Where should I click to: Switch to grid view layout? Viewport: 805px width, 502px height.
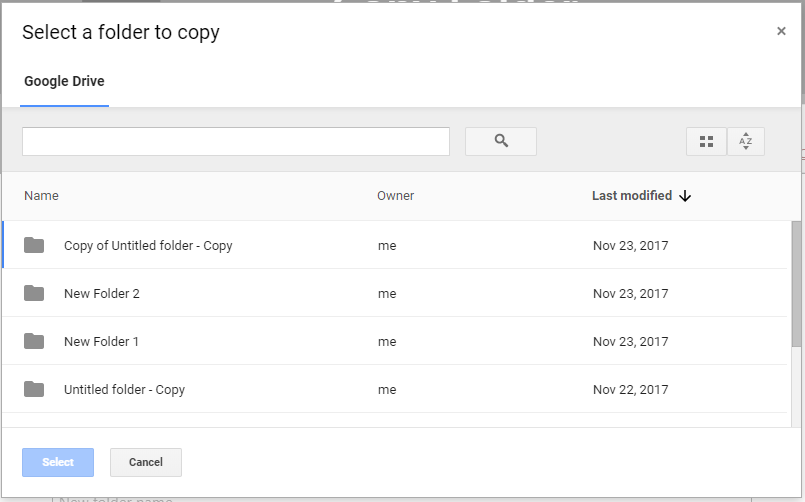tap(706, 142)
